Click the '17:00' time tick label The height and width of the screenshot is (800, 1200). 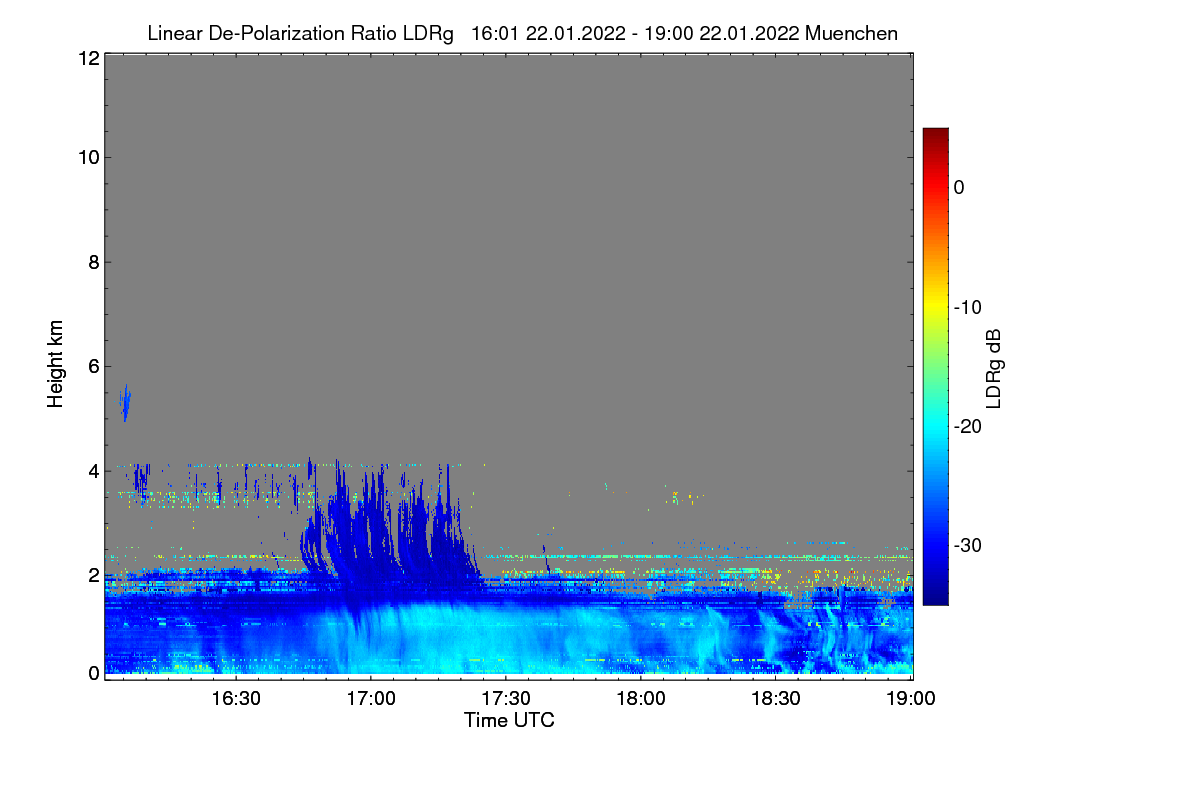tap(371, 698)
